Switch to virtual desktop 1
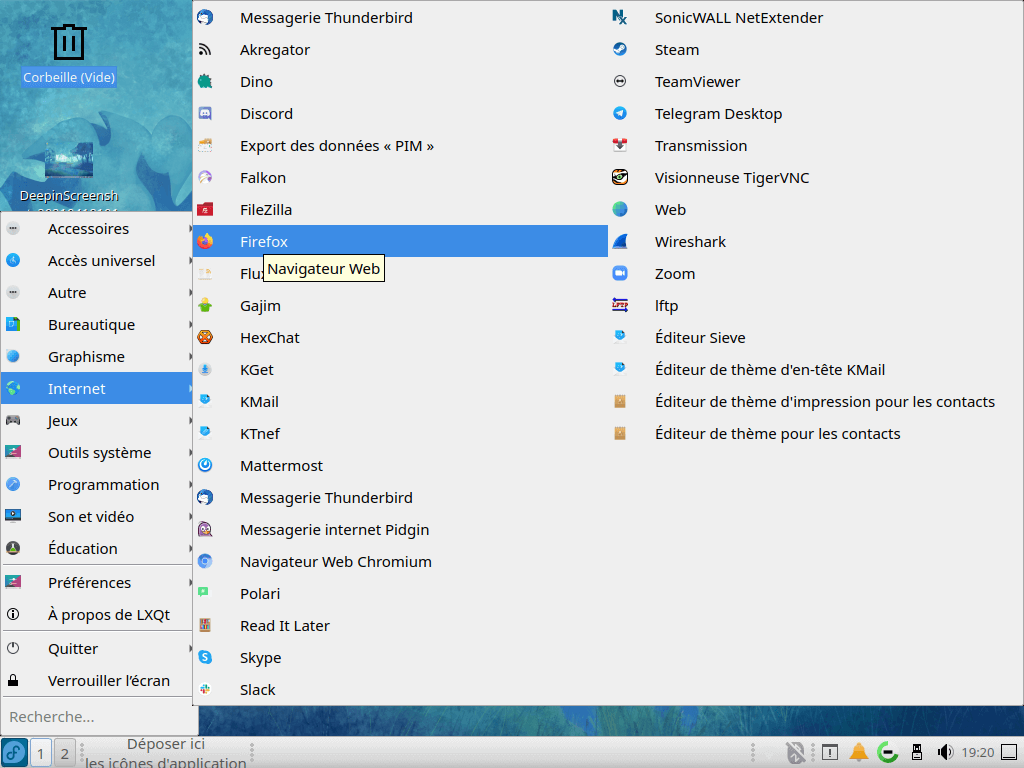Screen dimensions: 1024x768 click(x=40, y=754)
